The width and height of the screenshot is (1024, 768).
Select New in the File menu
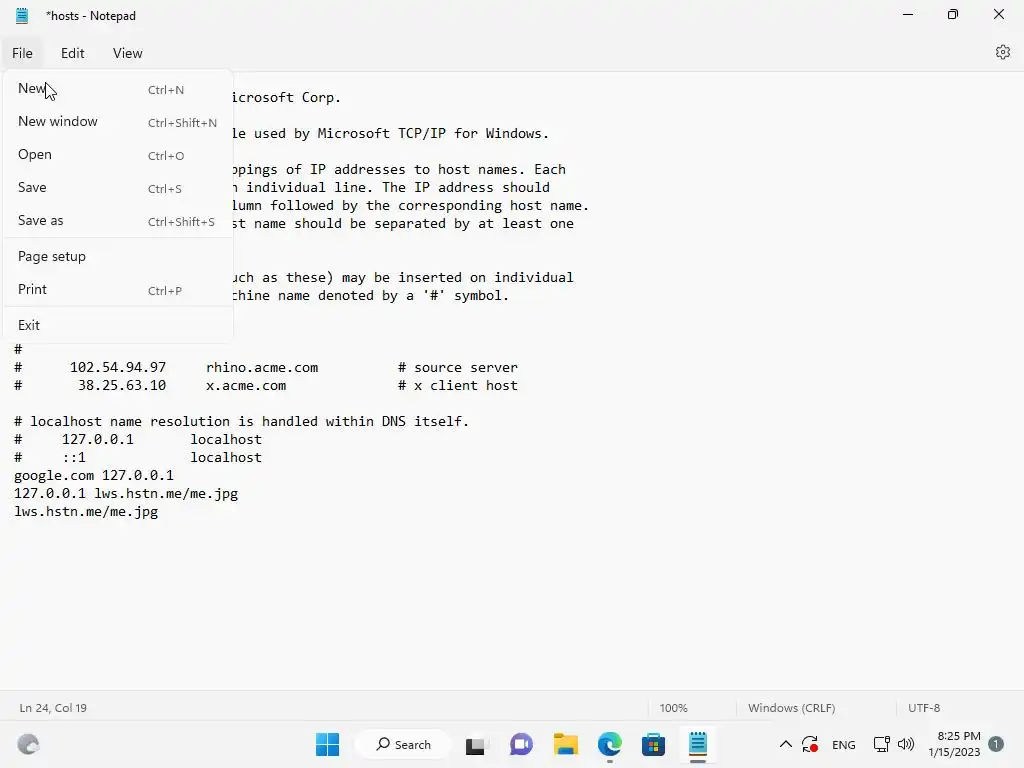(x=118, y=89)
